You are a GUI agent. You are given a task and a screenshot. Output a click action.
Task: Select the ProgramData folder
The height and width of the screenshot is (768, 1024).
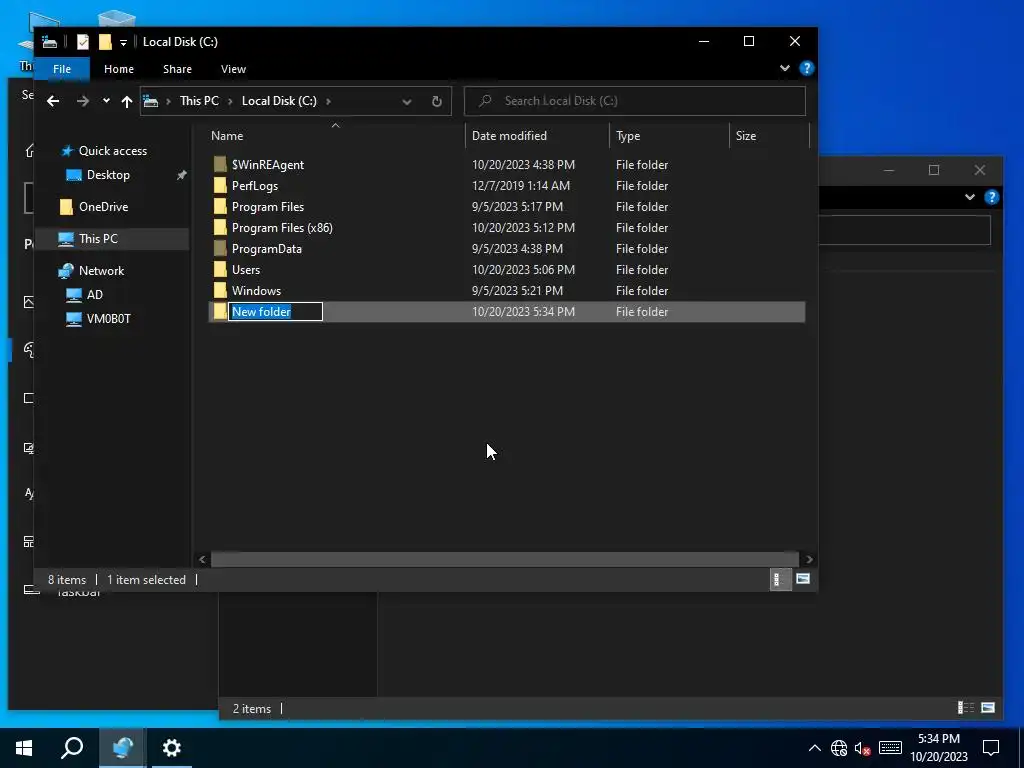click(266, 248)
